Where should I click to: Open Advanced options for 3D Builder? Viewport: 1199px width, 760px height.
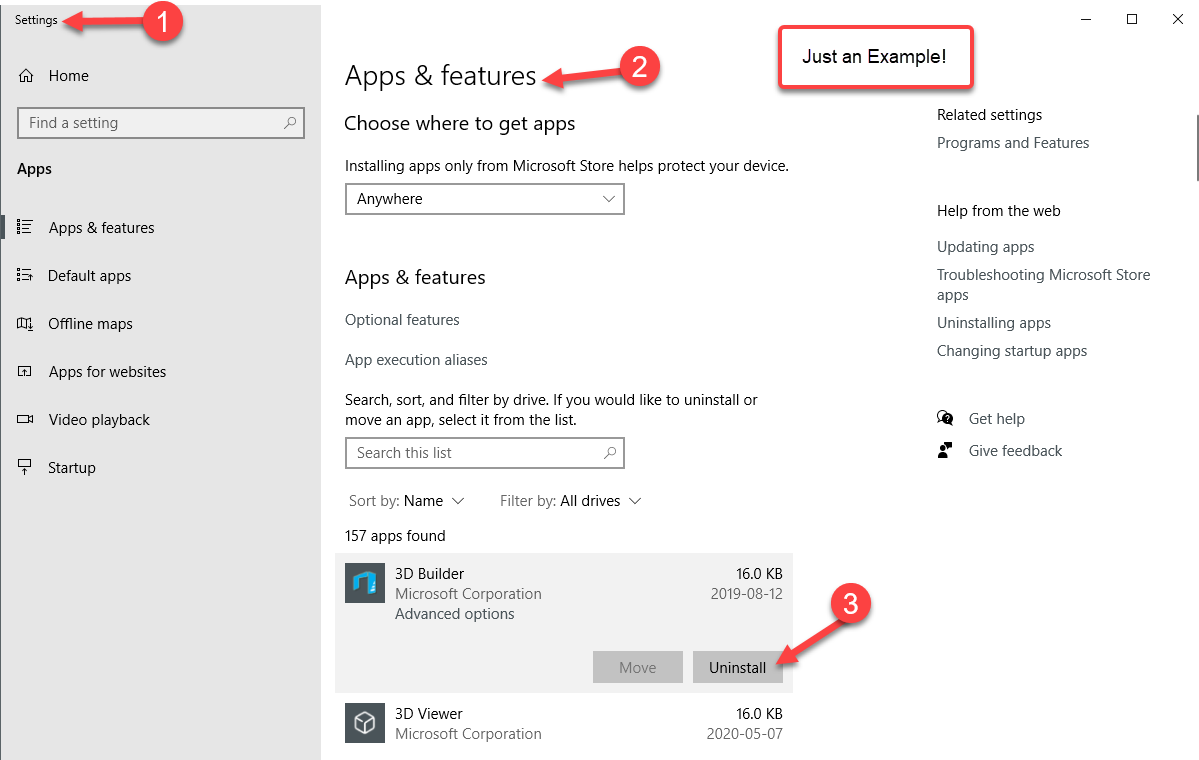(x=454, y=614)
